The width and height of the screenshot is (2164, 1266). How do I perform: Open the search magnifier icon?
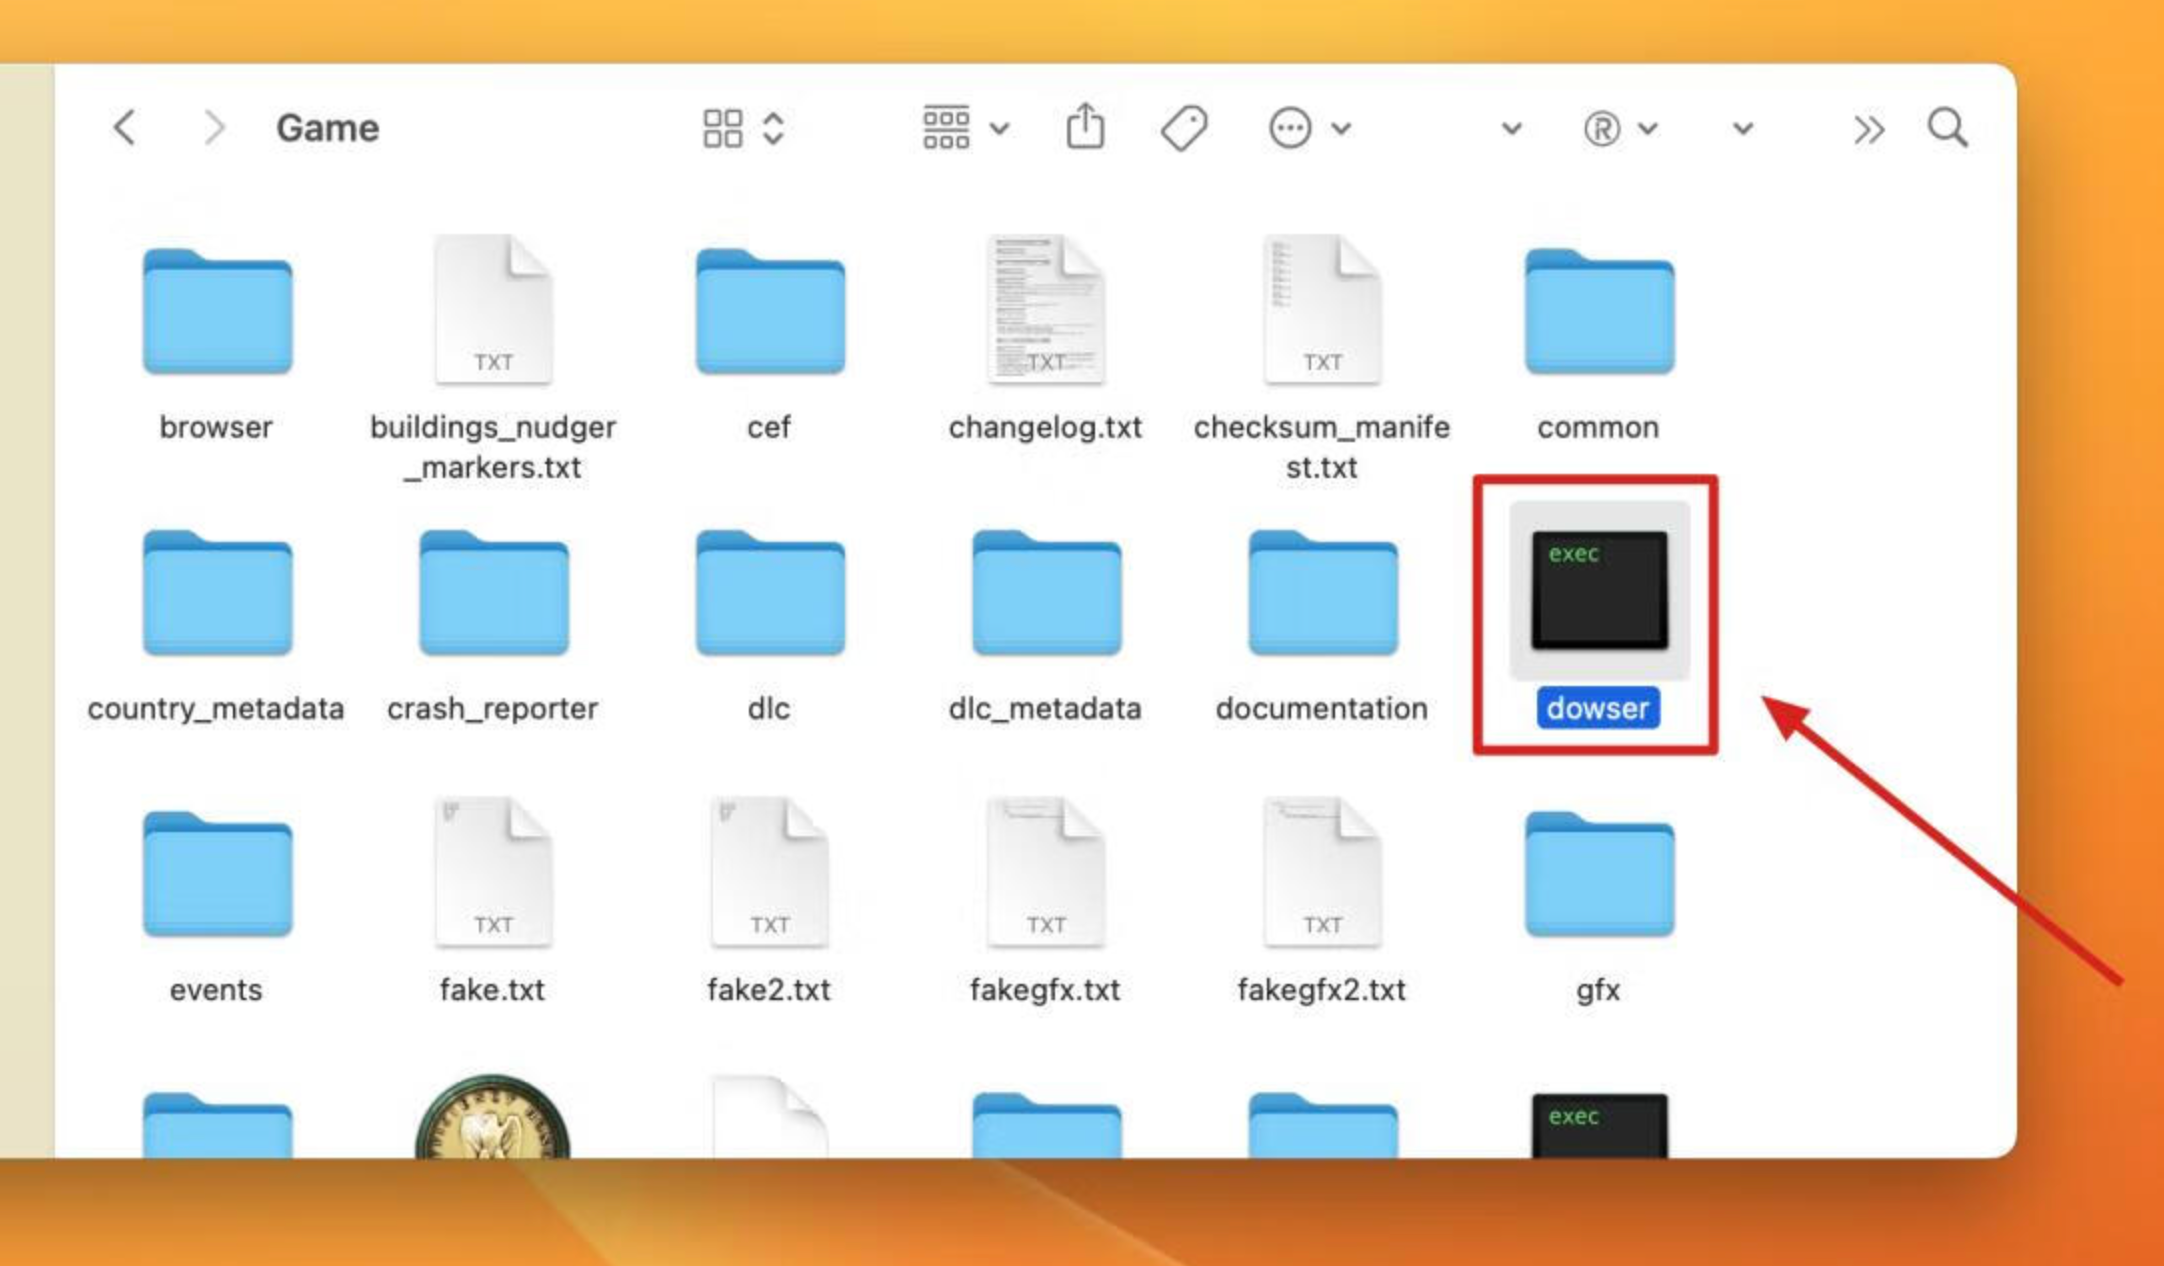[x=1947, y=128]
